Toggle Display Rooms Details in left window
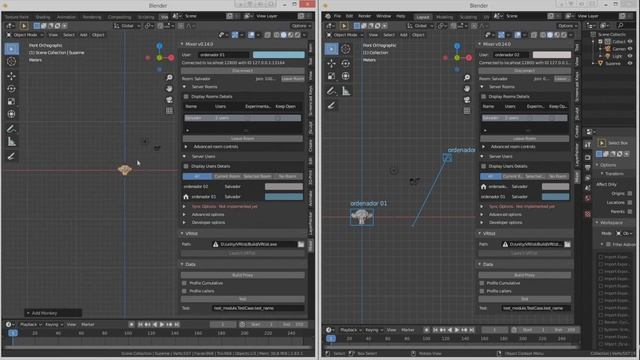The height and width of the screenshot is (360, 640). 186,96
